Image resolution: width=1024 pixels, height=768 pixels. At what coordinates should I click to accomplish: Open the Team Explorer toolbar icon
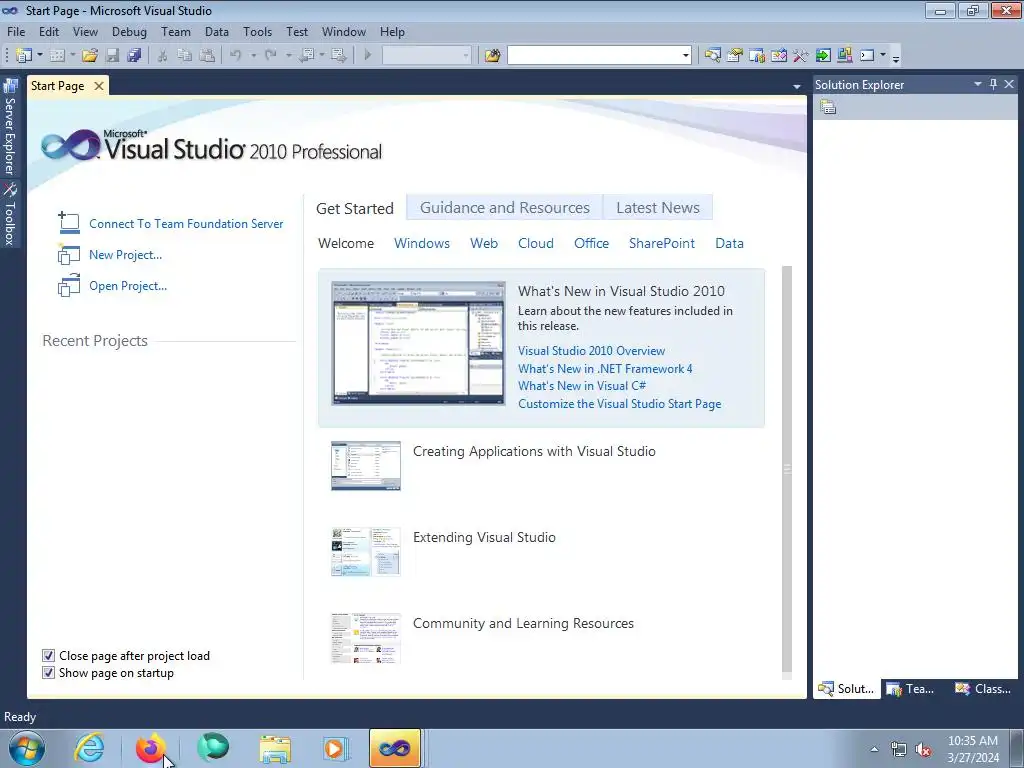coord(757,56)
